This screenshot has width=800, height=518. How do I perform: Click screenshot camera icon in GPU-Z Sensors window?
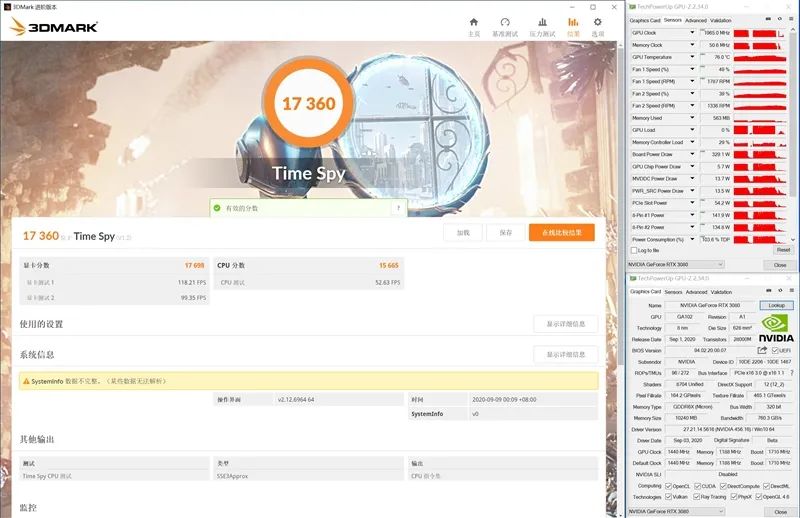768,19
